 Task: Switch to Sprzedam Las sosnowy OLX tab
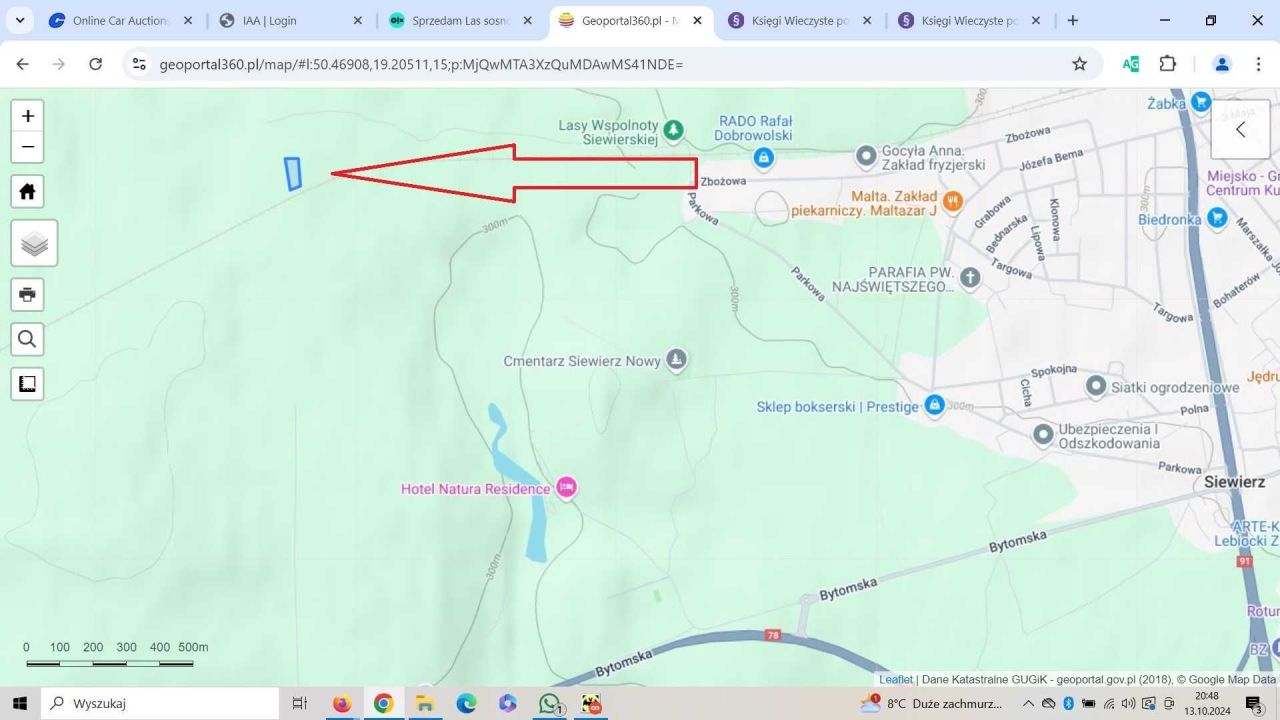460,20
